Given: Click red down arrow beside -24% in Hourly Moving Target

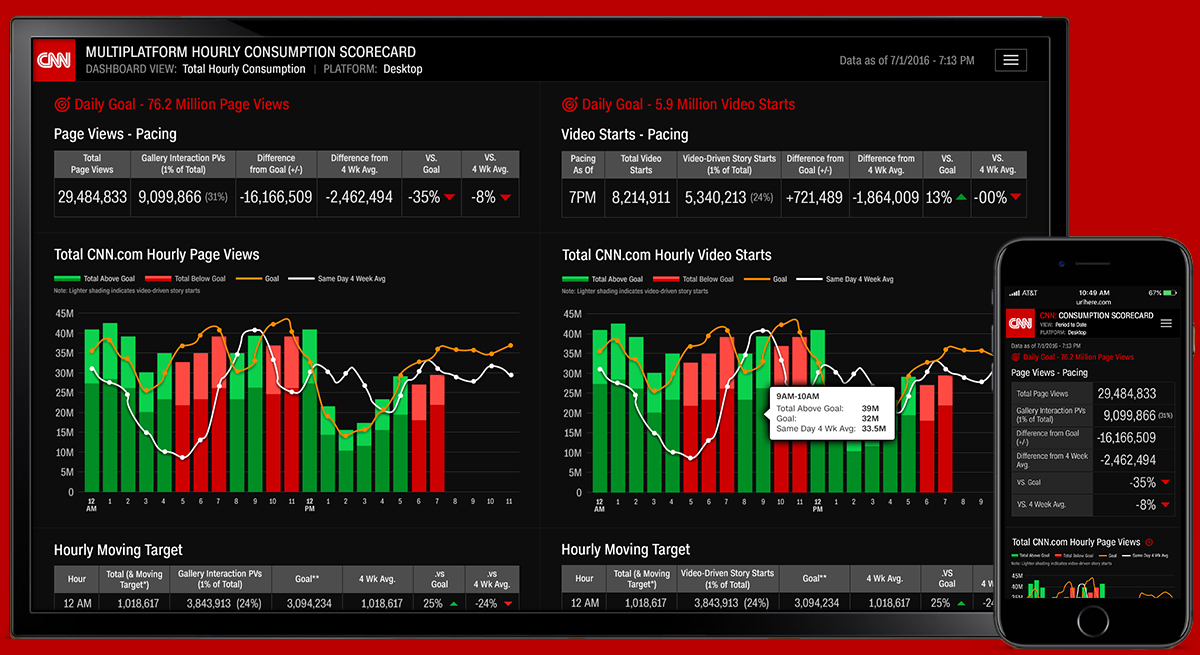Looking at the screenshot, I should tap(507, 604).
